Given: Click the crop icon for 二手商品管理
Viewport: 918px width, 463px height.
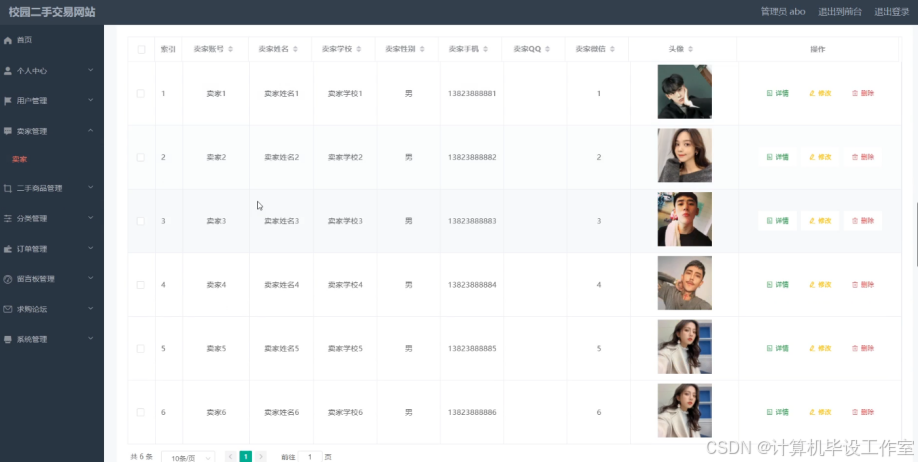Looking at the screenshot, I should coord(8,188).
